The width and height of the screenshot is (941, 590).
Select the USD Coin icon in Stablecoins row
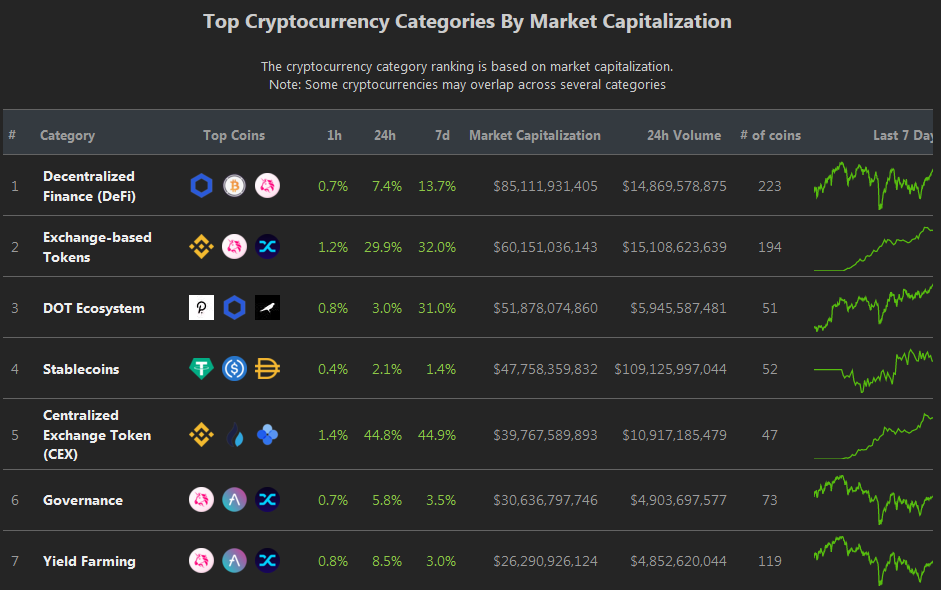click(235, 369)
